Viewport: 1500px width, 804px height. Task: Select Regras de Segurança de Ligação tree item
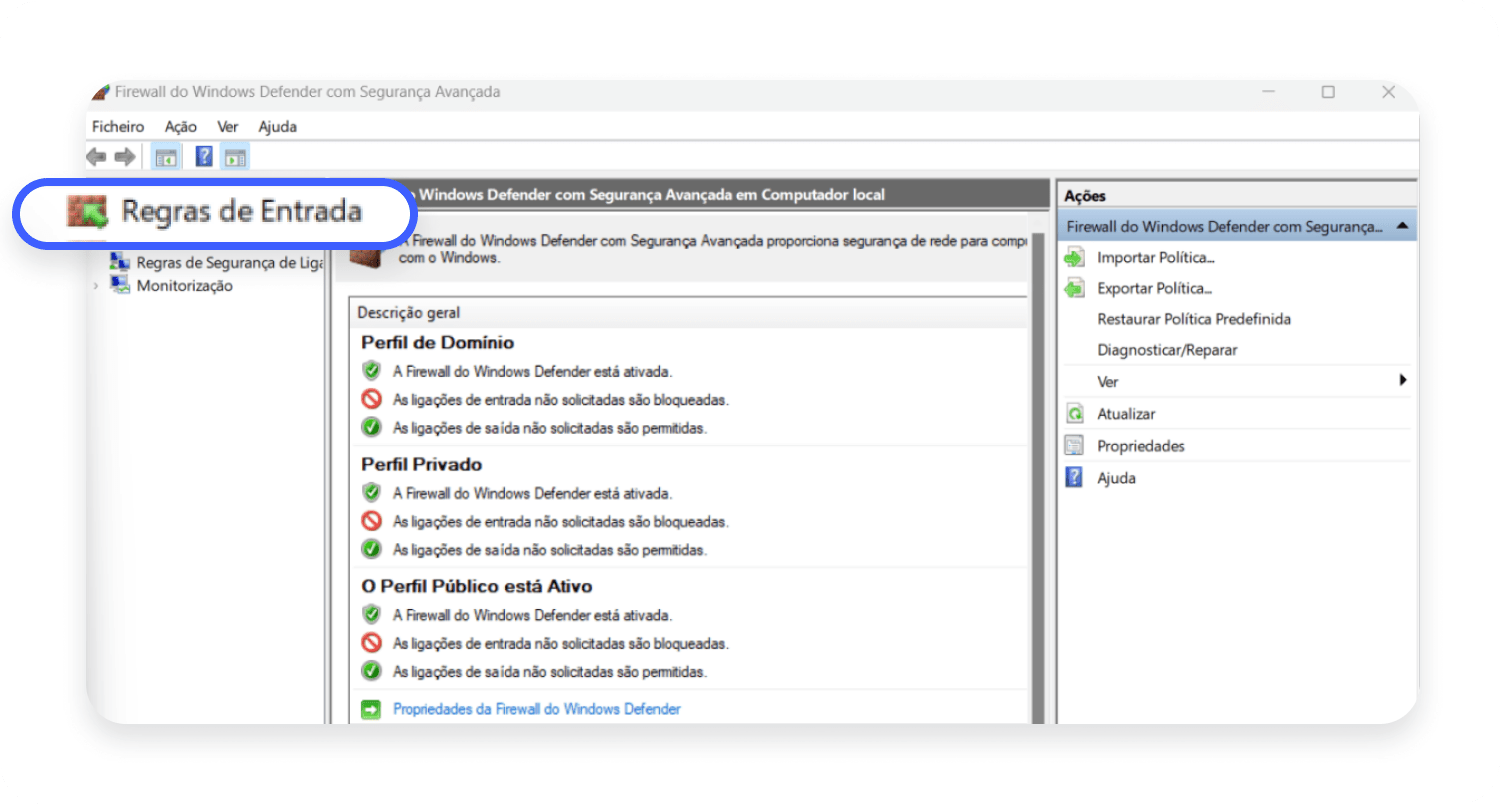230,262
